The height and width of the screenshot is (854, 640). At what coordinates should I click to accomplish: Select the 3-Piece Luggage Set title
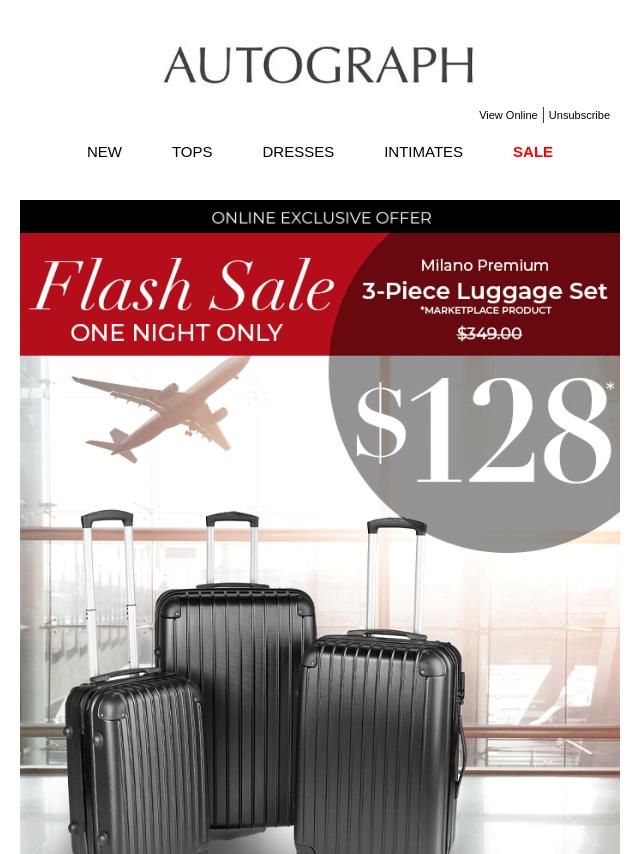(484, 291)
